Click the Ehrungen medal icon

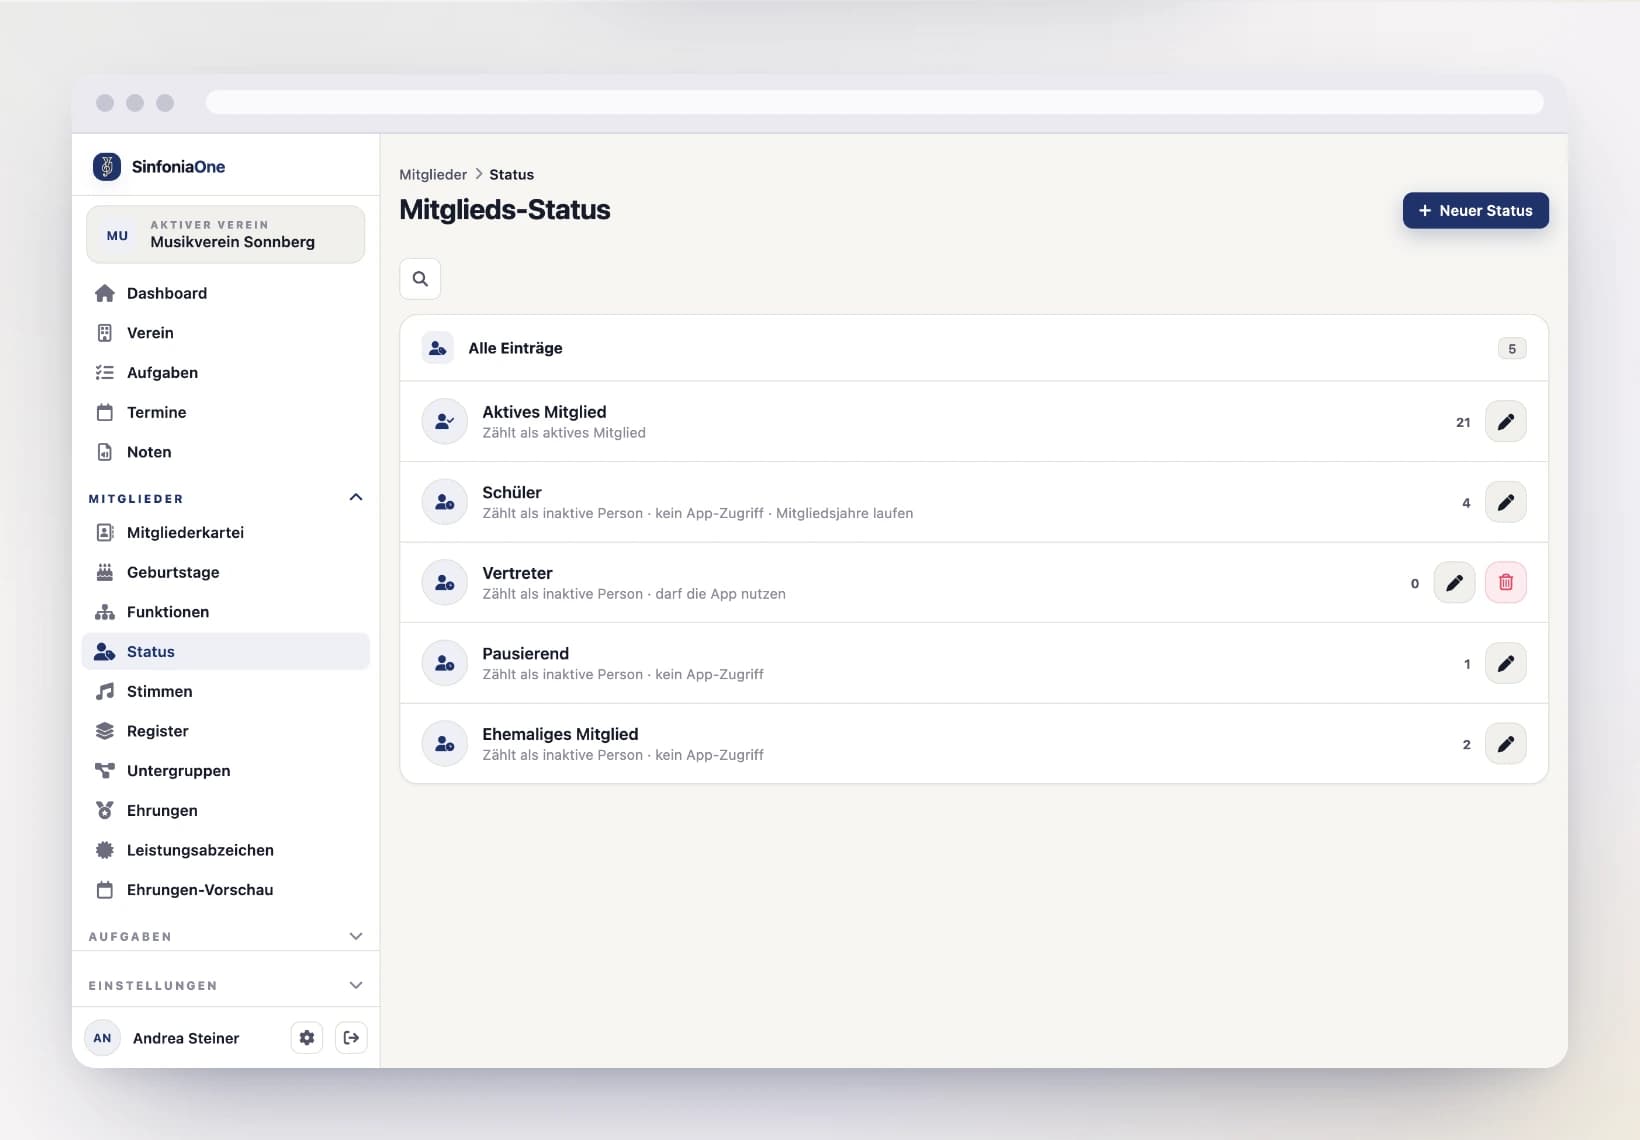coord(105,810)
